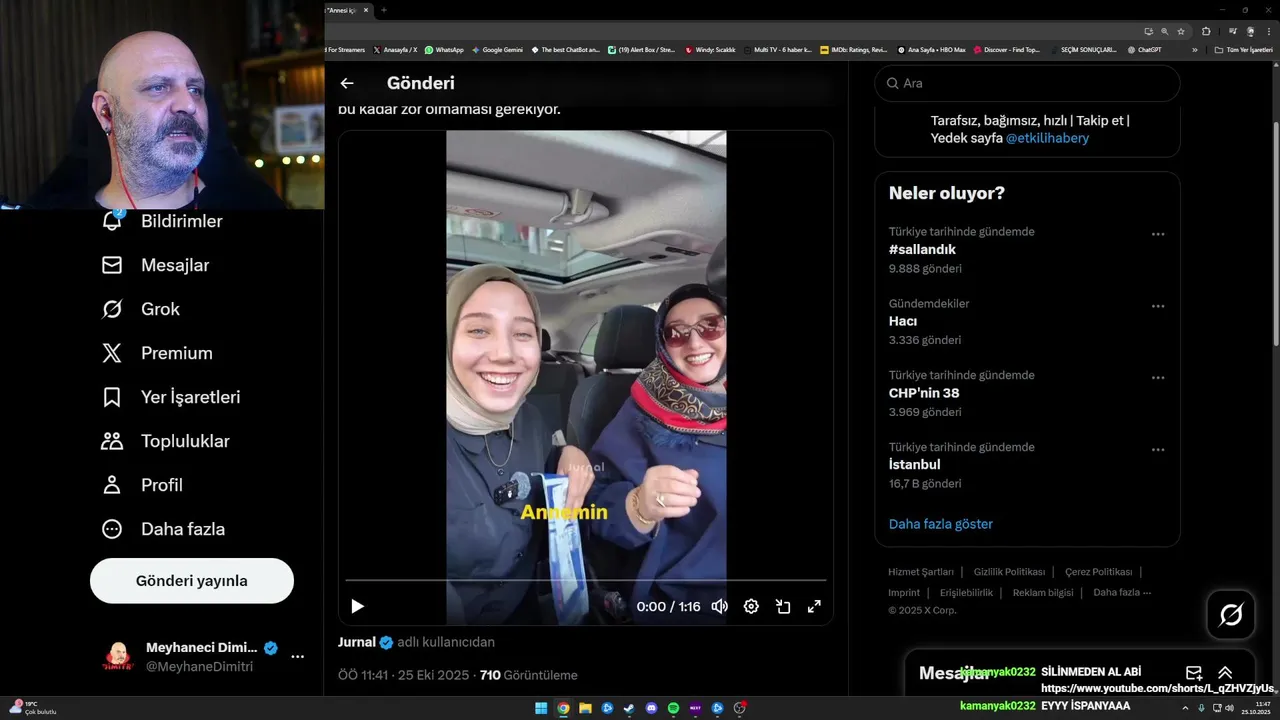The width and height of the screenshot is (1280, 720).
Task: Click Gönderi yayınla button
Action: (192, 581)
